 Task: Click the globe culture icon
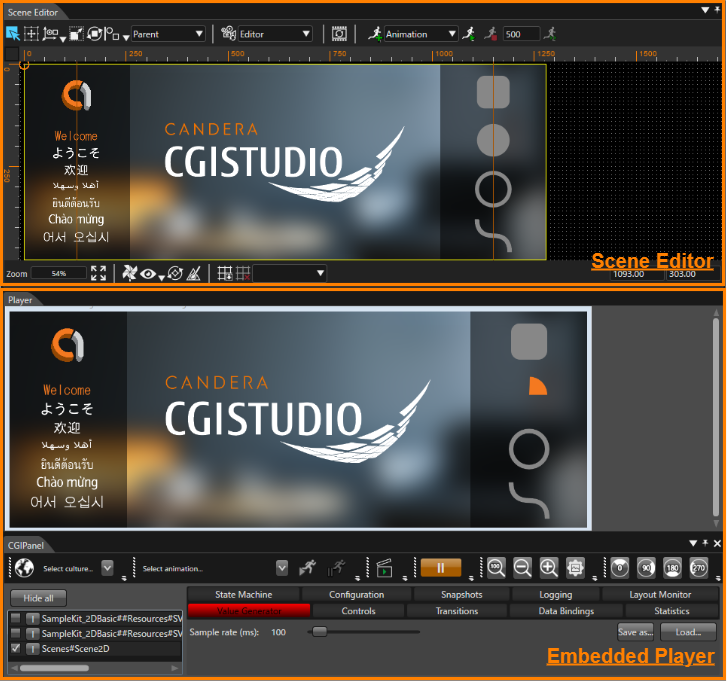[x=24, y=568]
